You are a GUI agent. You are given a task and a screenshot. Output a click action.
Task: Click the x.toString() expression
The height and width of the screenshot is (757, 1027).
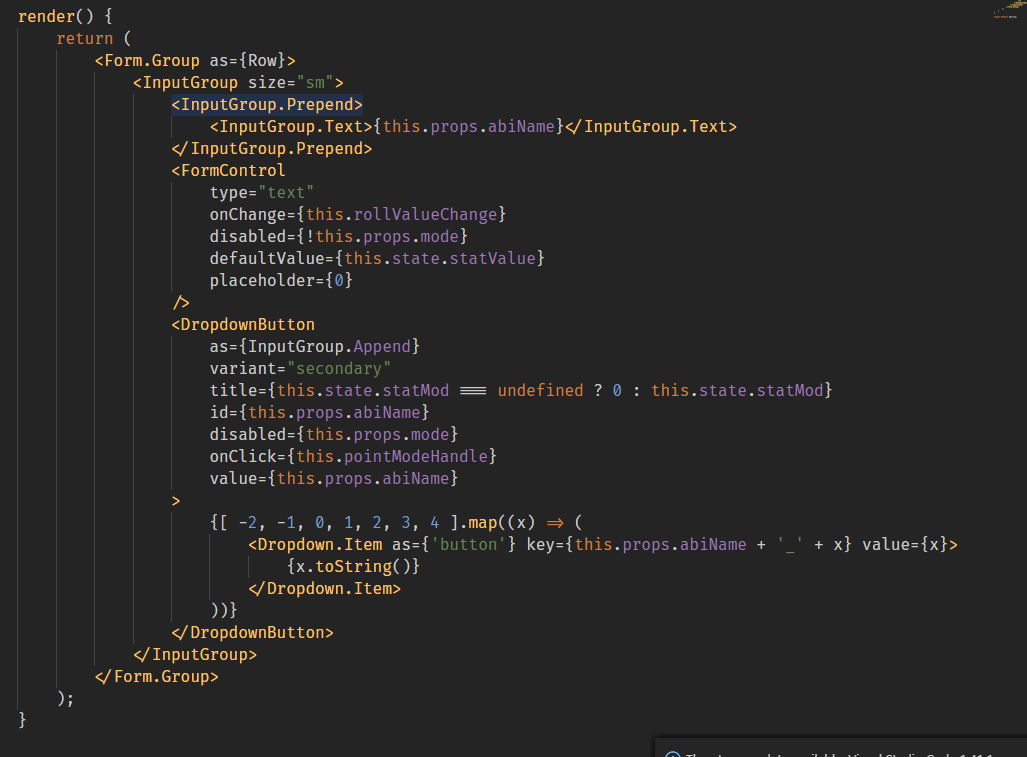(x=353, y=566)
